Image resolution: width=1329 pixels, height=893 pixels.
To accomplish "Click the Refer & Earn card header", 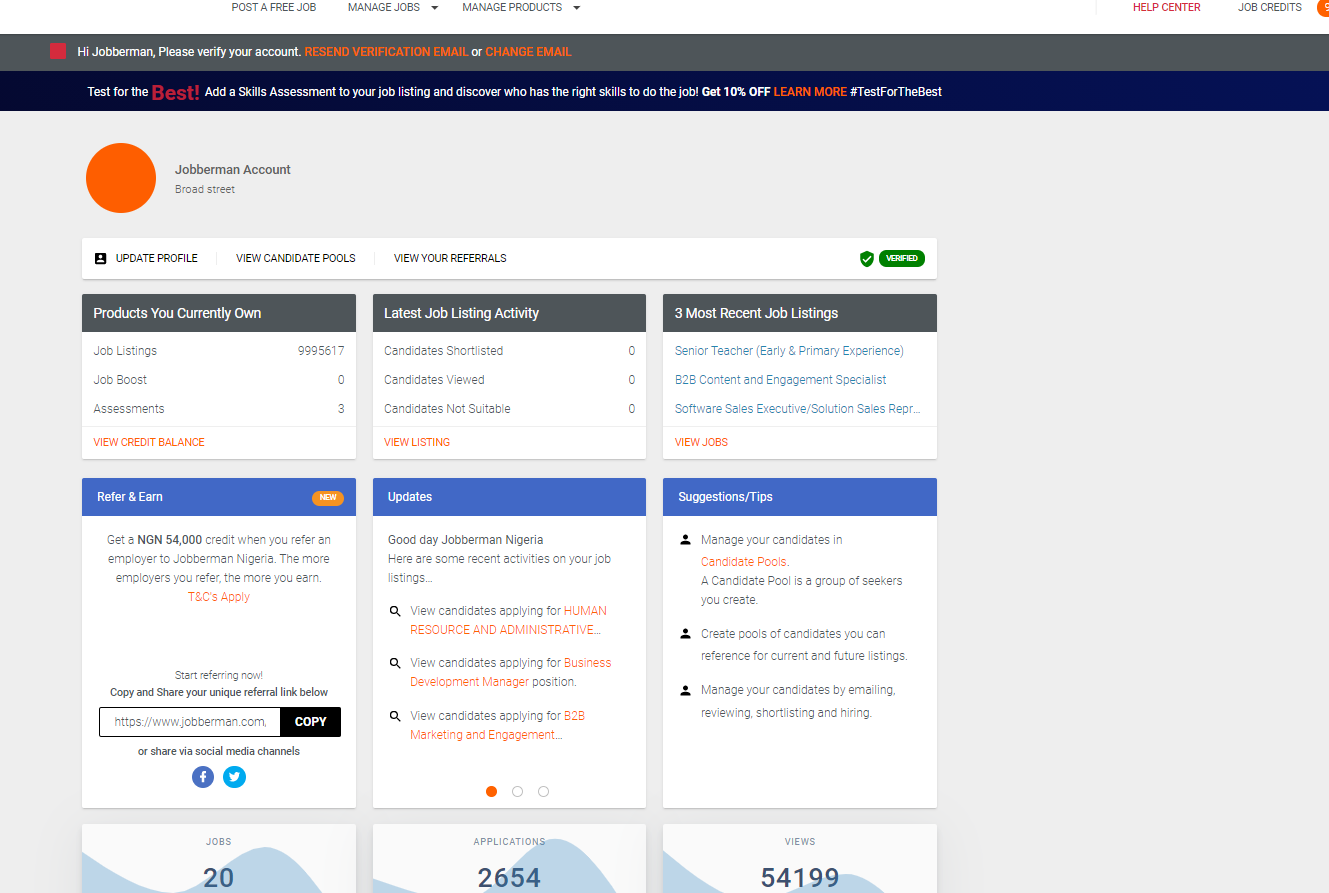I will pyautogui.click(x=219, y=497).
